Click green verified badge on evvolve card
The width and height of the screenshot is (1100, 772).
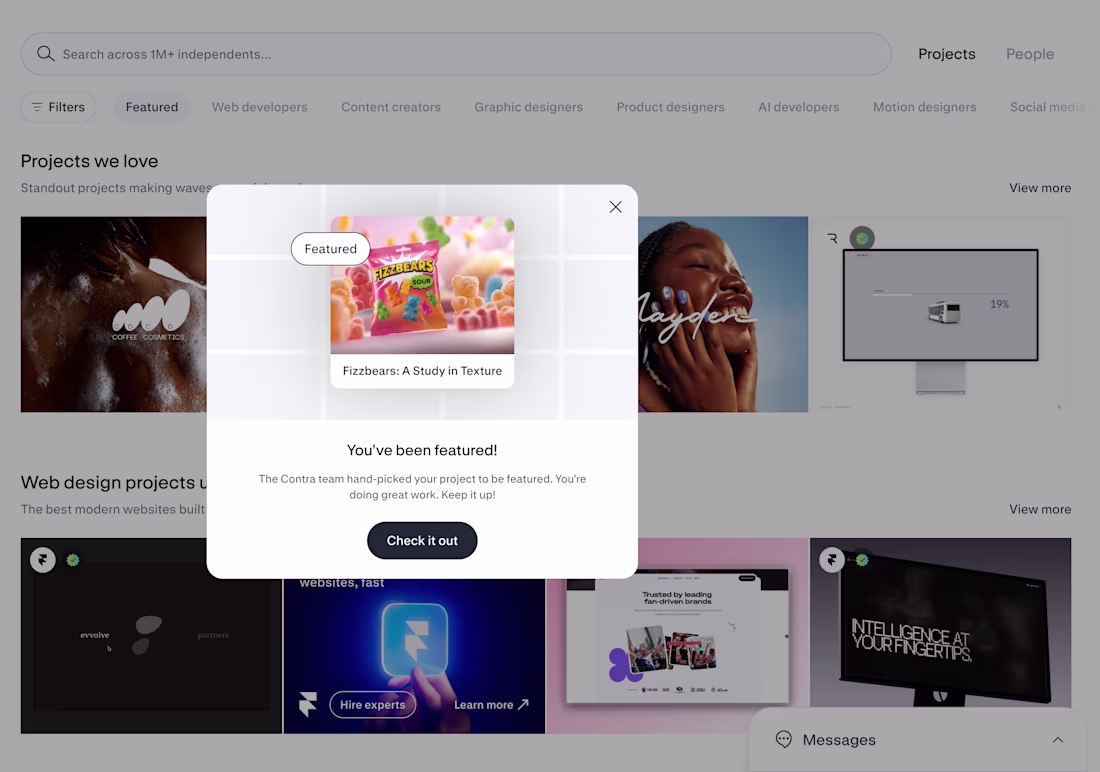pyautogui.click(x=73, y=560)
